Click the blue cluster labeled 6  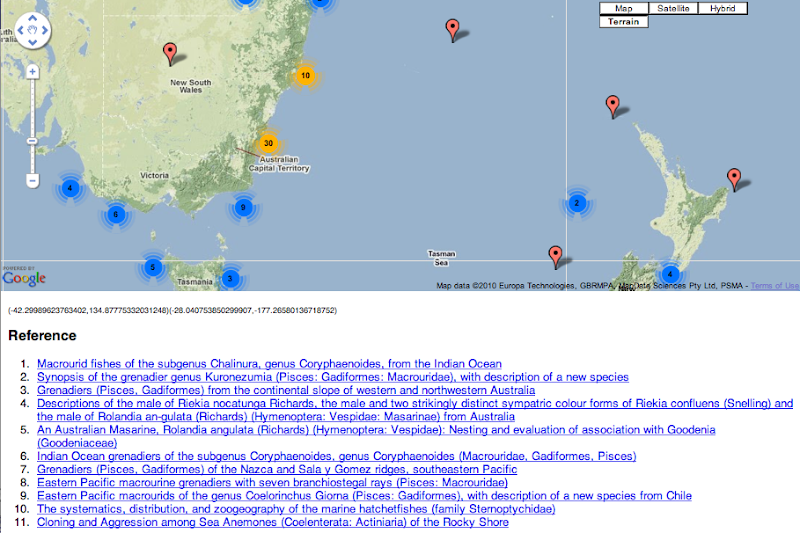click(115, 214)
